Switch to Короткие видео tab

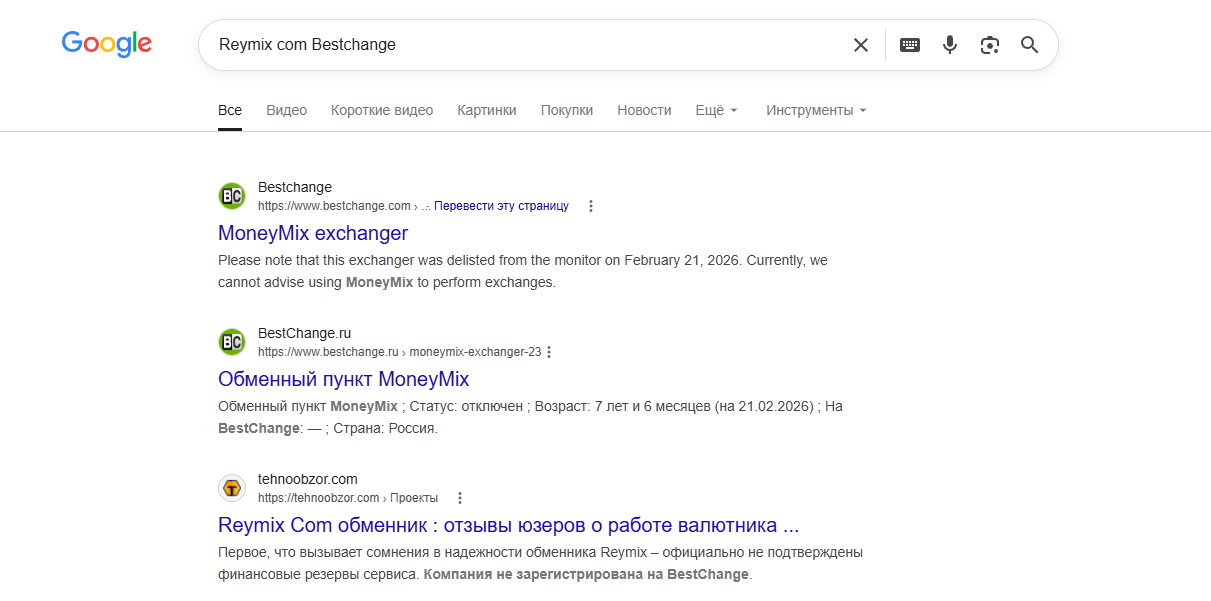coord(382,110)
